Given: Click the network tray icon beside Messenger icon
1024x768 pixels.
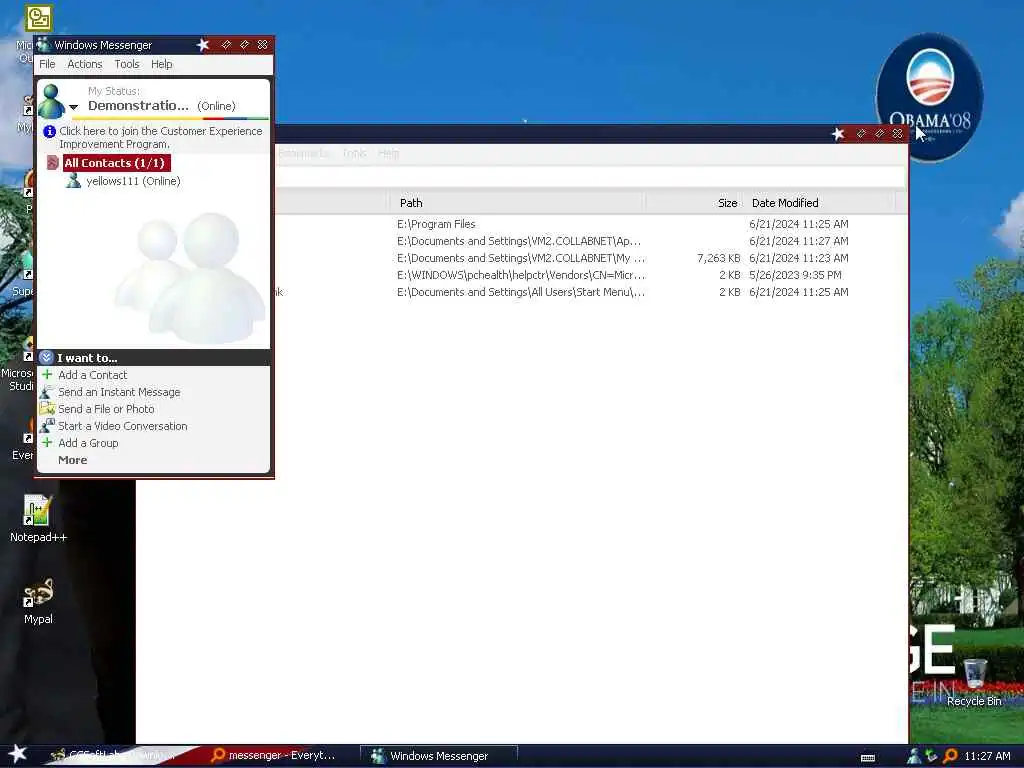Looking at the screenshot, I should click(x=932, y=756).
